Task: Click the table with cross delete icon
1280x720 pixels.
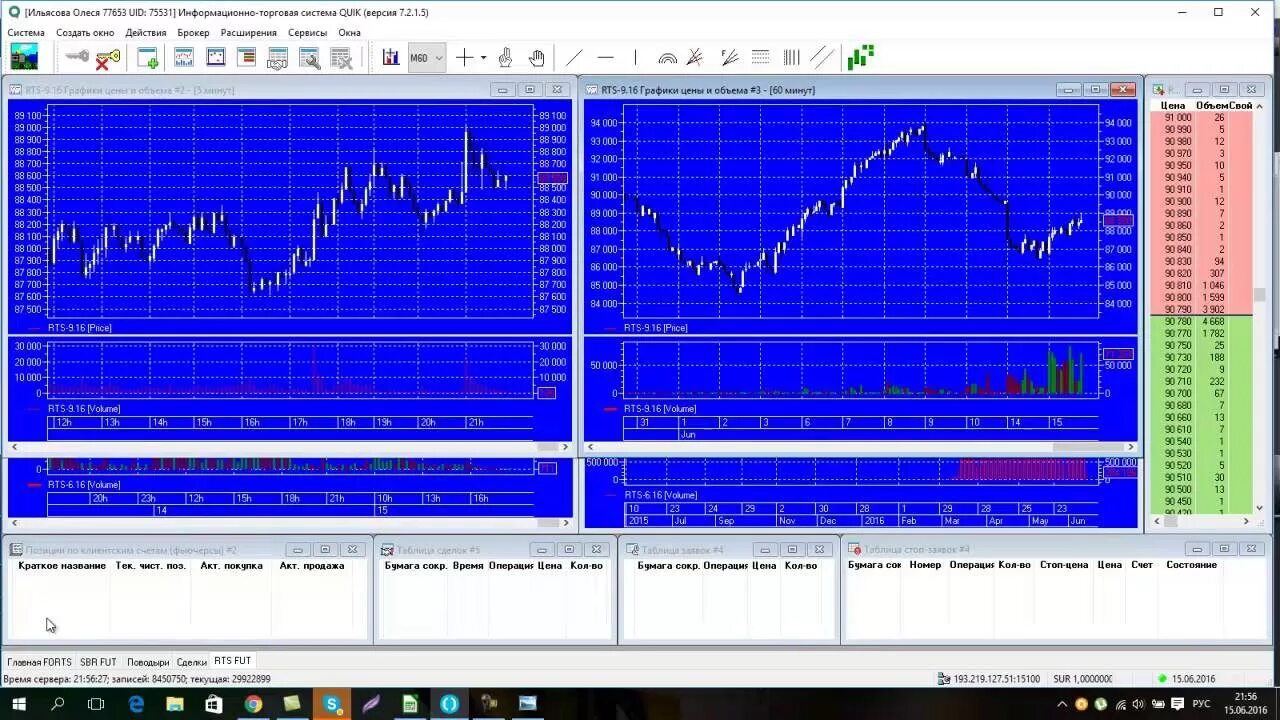Action: [x=341, y=58]
